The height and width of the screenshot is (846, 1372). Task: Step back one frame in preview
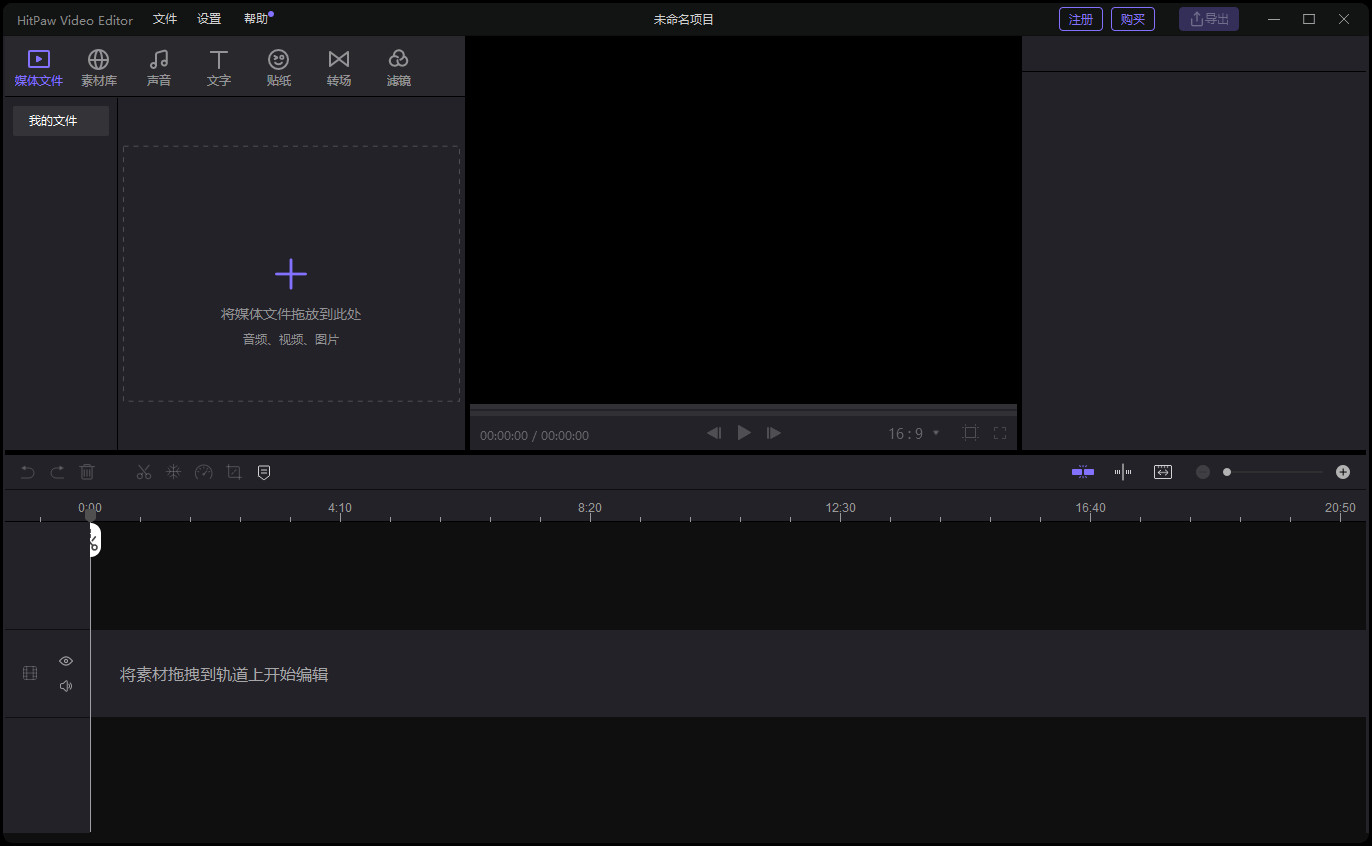click(x=714, y=433)
